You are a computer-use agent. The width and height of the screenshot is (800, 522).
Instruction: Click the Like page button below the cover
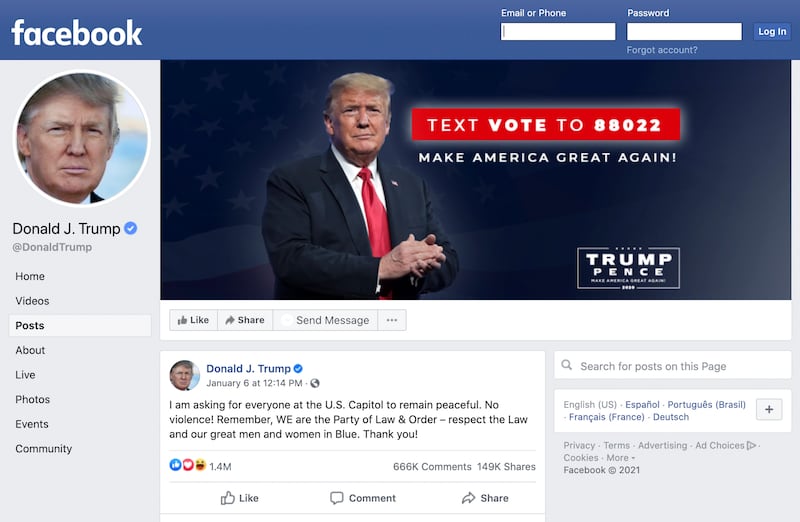(x=193, y=320)
